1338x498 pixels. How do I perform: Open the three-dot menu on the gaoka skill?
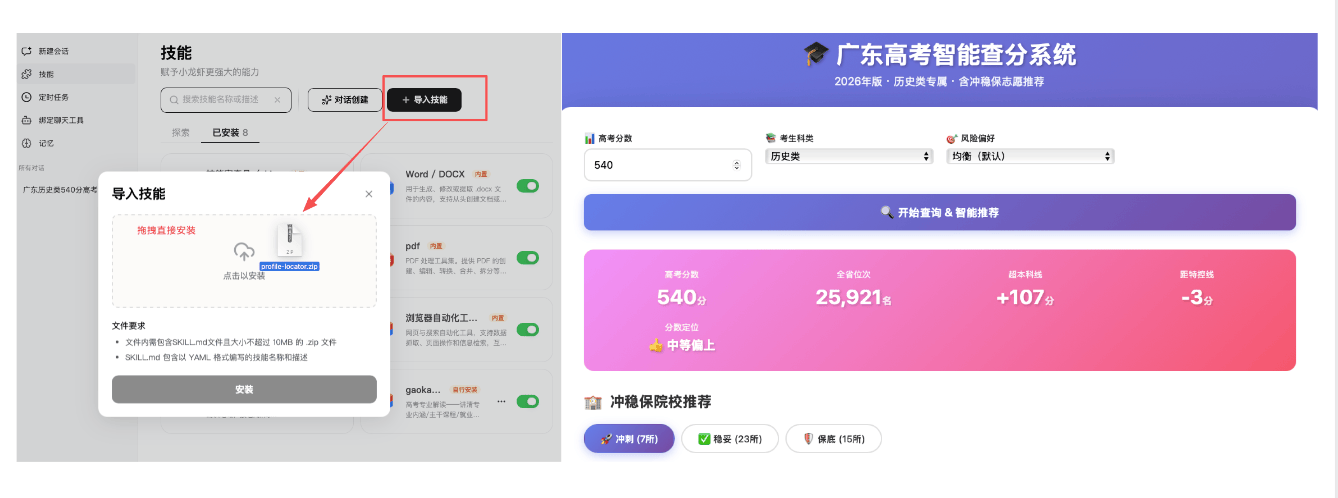pos(501,401)
